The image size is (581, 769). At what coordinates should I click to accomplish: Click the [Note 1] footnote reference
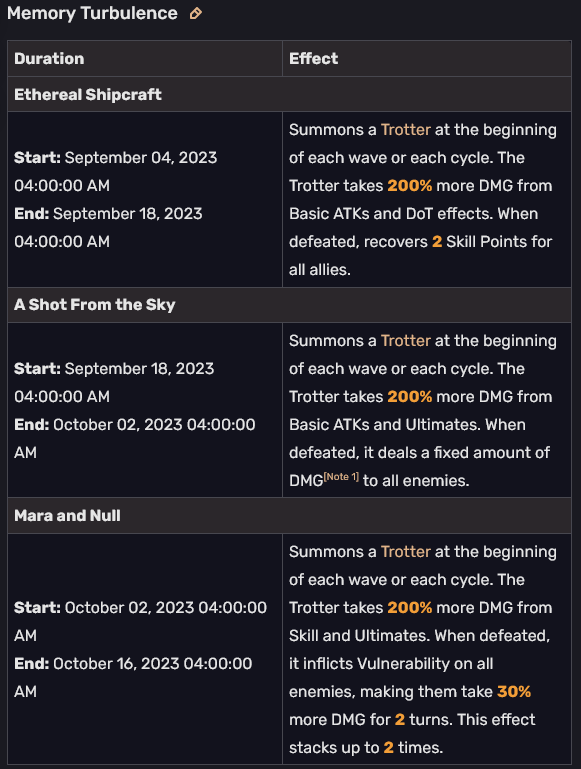341,477
